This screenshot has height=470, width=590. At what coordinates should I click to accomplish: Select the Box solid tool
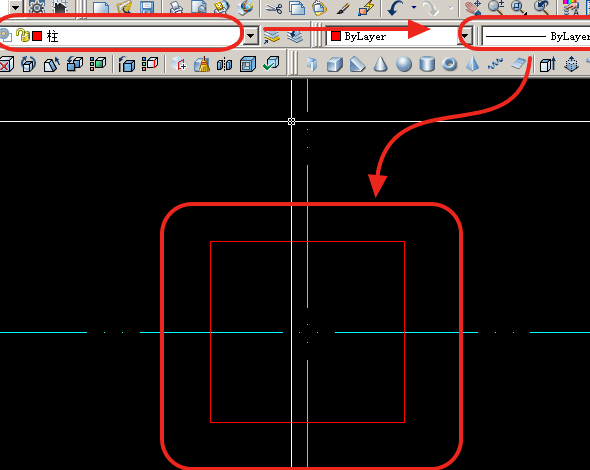(335, 64)
